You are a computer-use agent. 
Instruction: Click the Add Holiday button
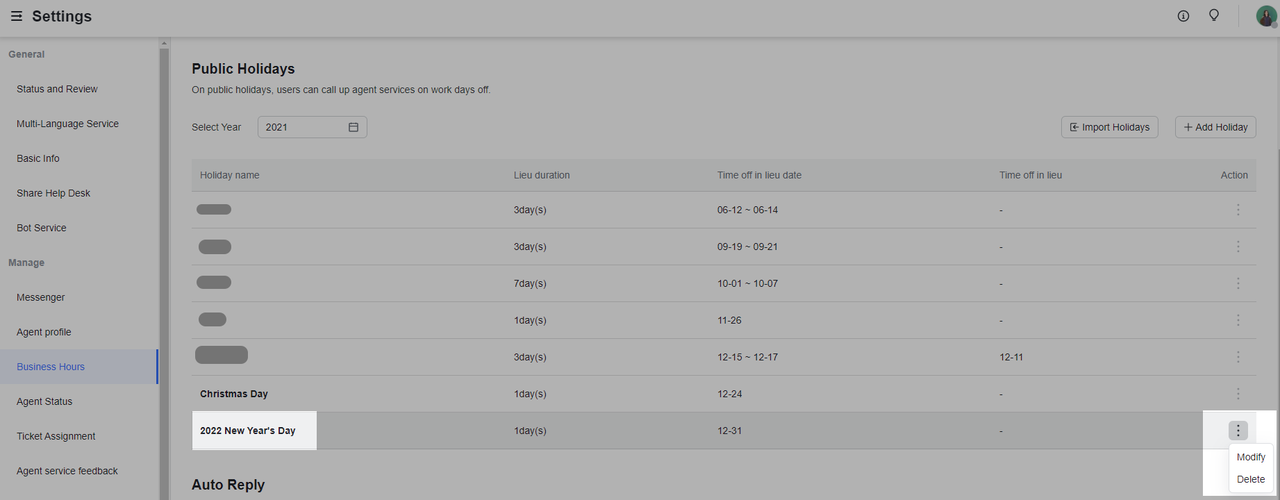click(x=1215, y=127)
